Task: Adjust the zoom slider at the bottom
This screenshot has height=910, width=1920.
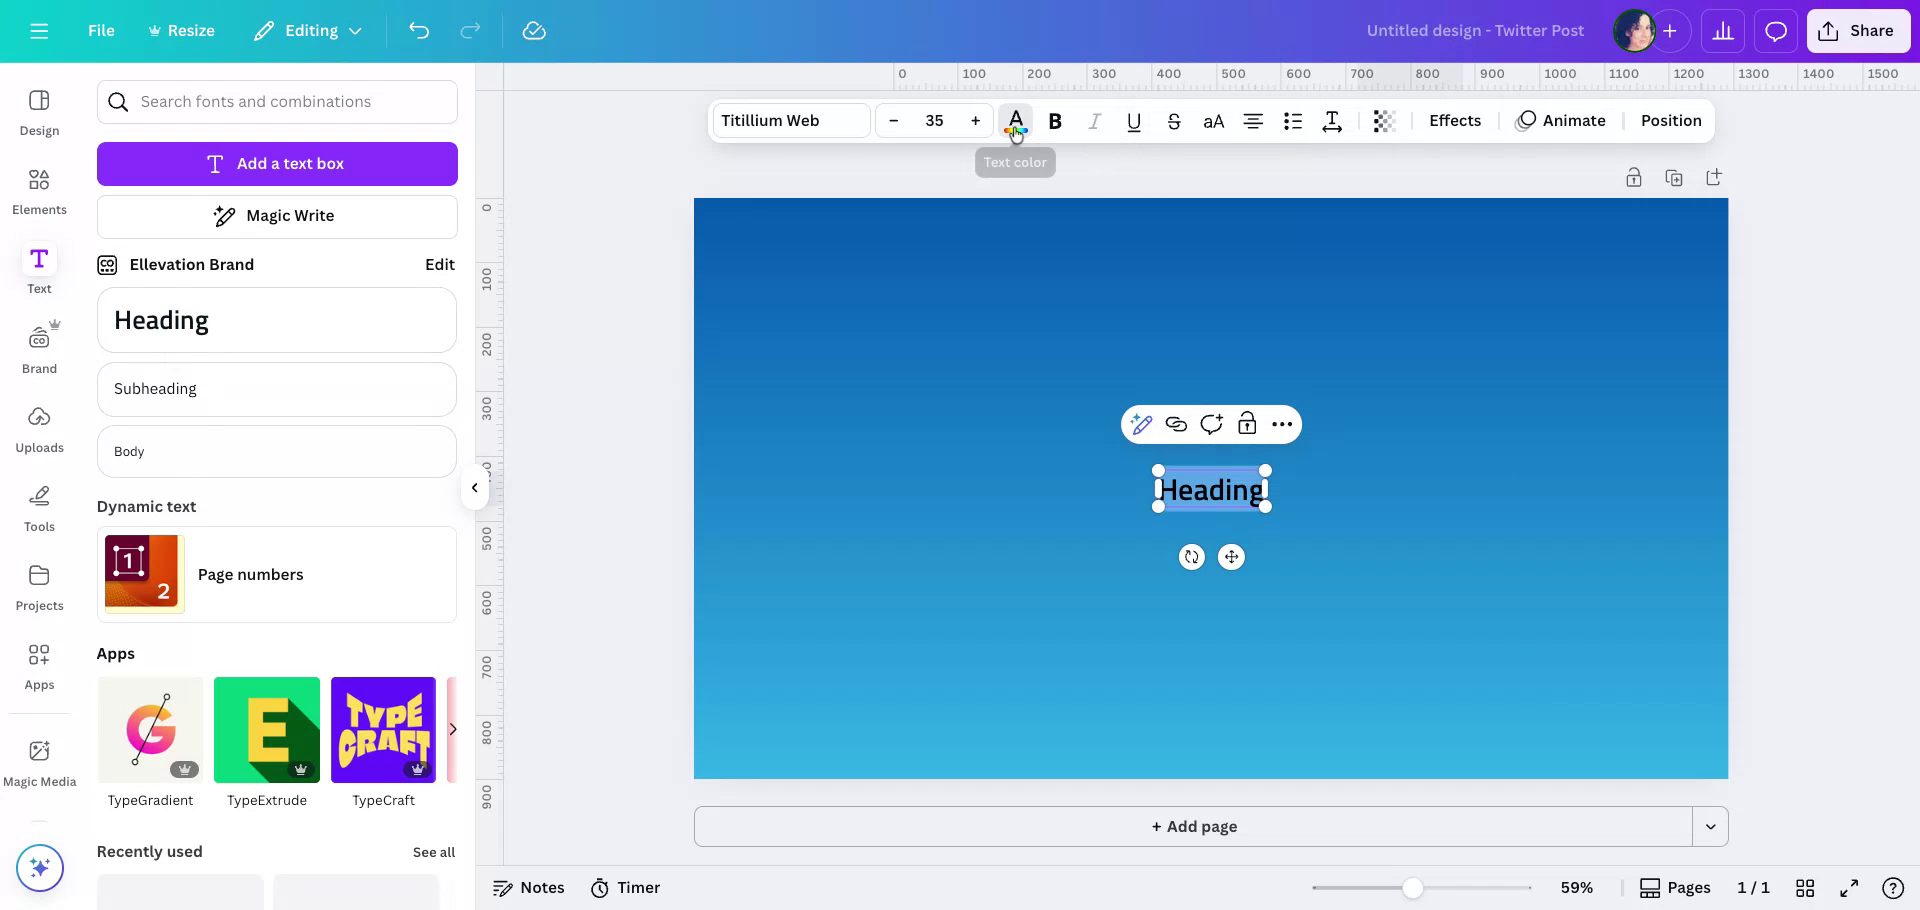Action: pos(1413,887)
